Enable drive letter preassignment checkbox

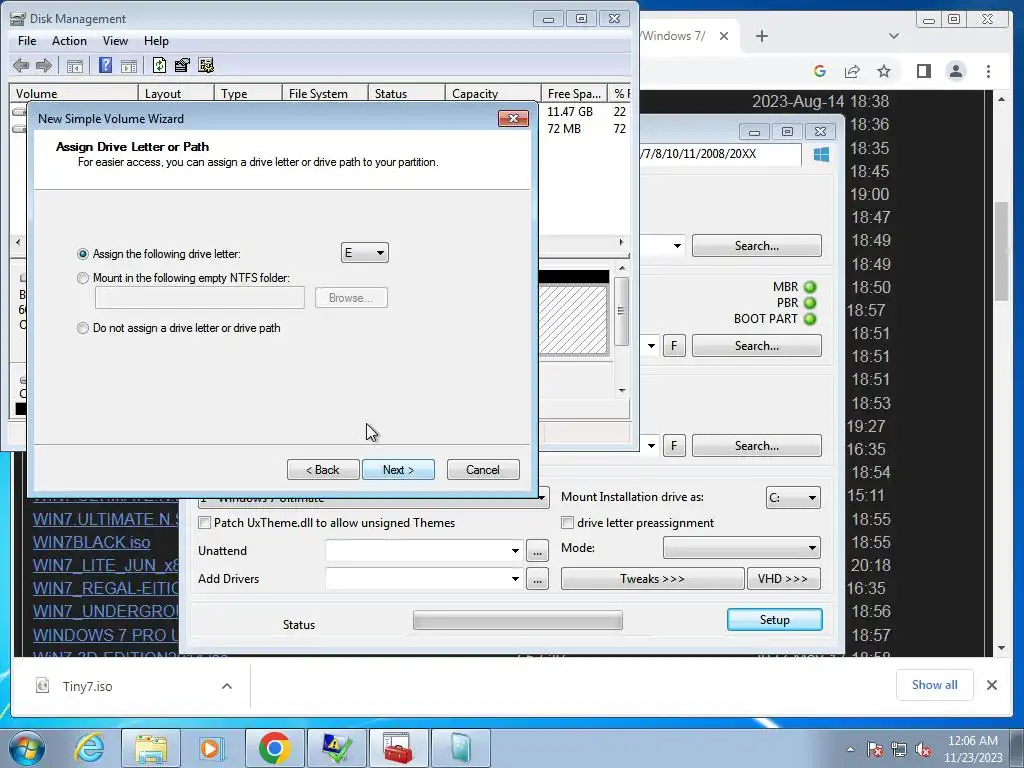pos(568,522)
